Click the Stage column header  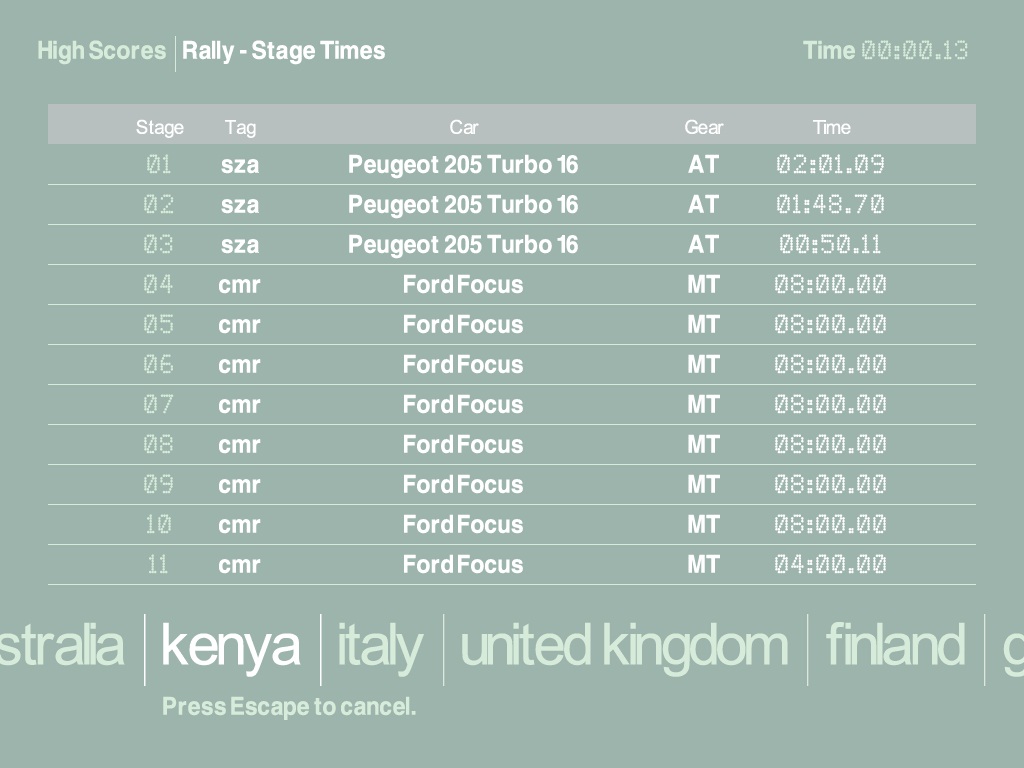160,127
